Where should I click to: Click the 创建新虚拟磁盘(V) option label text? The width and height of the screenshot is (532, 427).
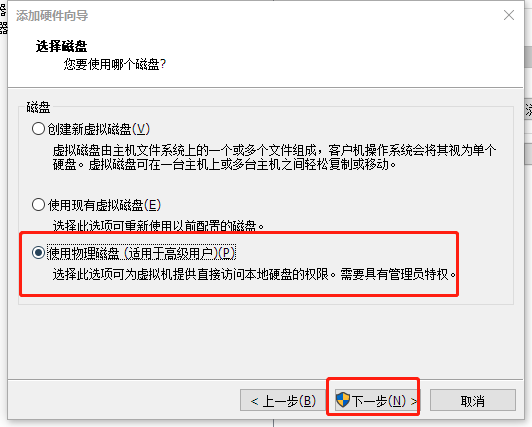(x=98, y=129)
